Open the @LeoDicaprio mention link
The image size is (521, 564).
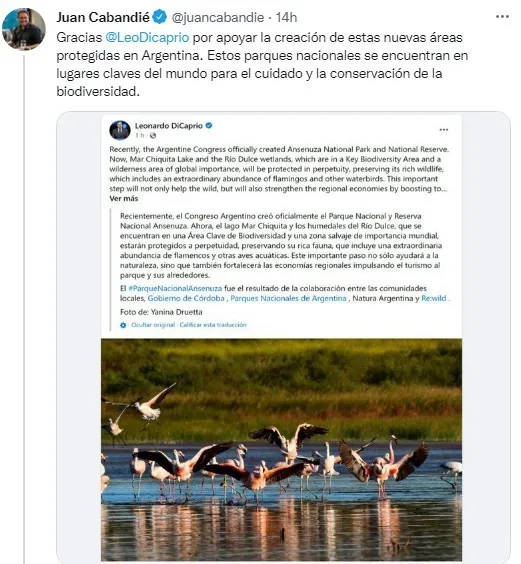pos(147,38)
